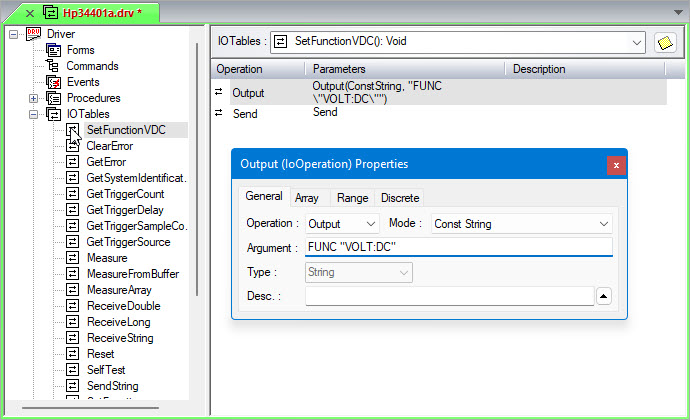This screenshot has width=690, height=420.
Task: Click the Driver root node icon
Action: coord(33,34)
